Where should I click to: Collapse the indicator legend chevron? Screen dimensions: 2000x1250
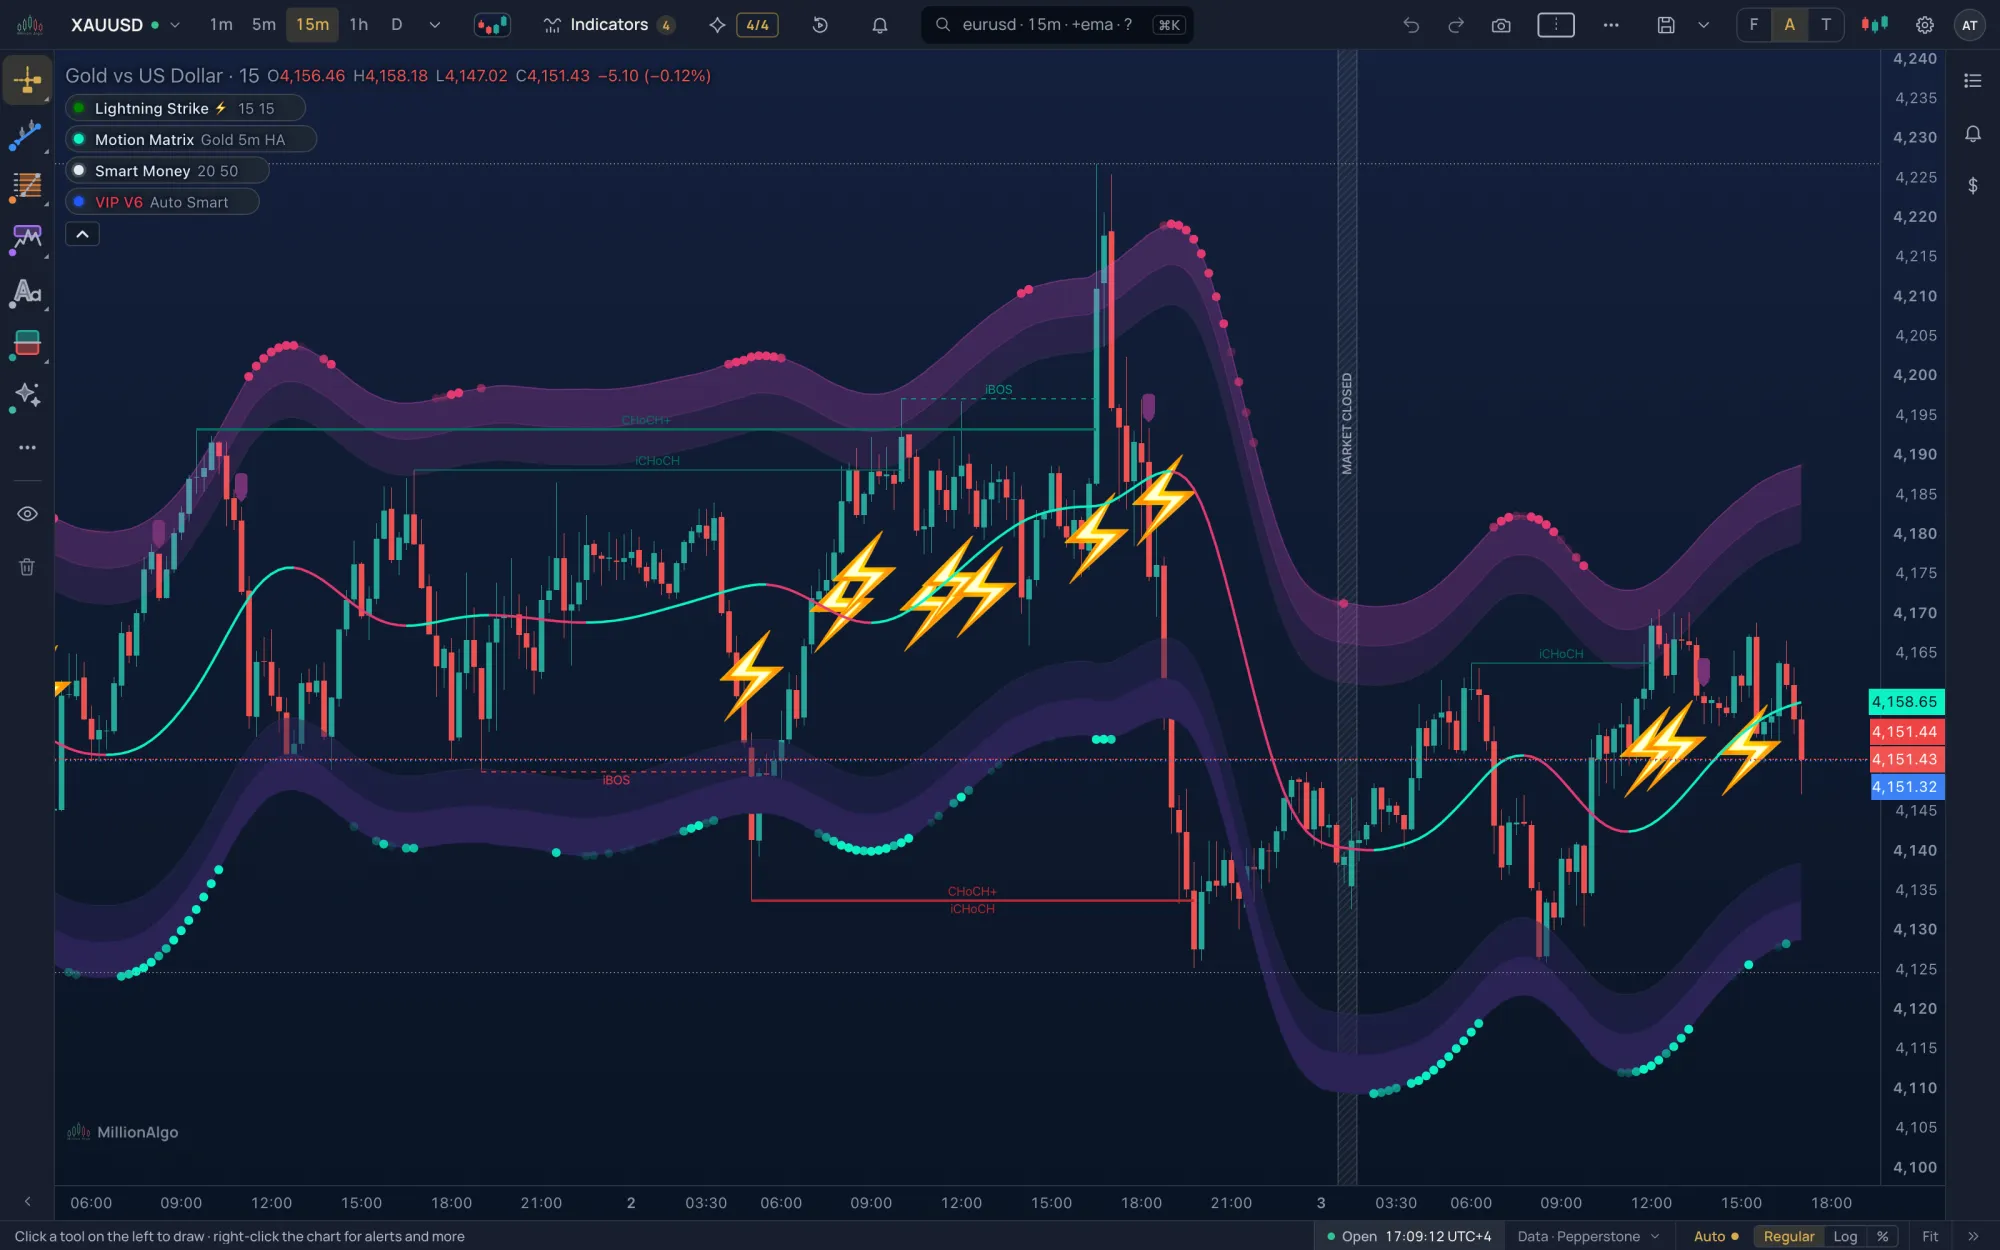(83, 234)
